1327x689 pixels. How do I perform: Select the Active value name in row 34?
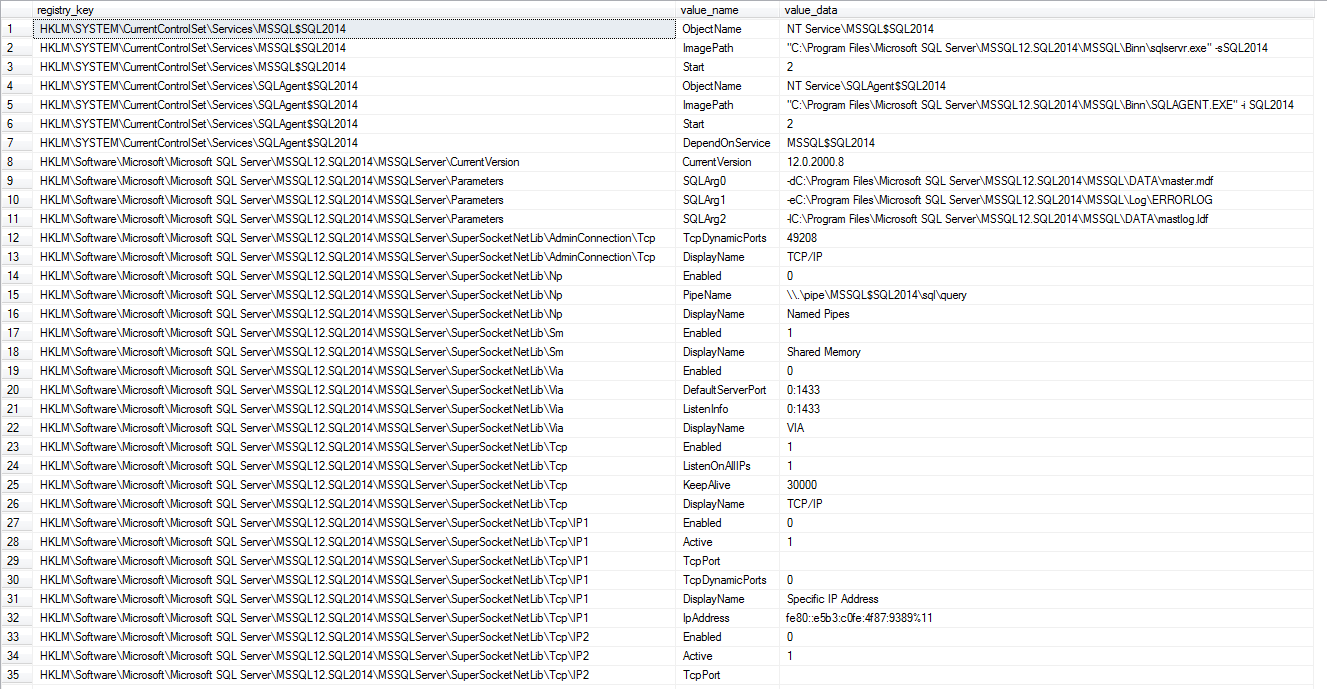728,656
